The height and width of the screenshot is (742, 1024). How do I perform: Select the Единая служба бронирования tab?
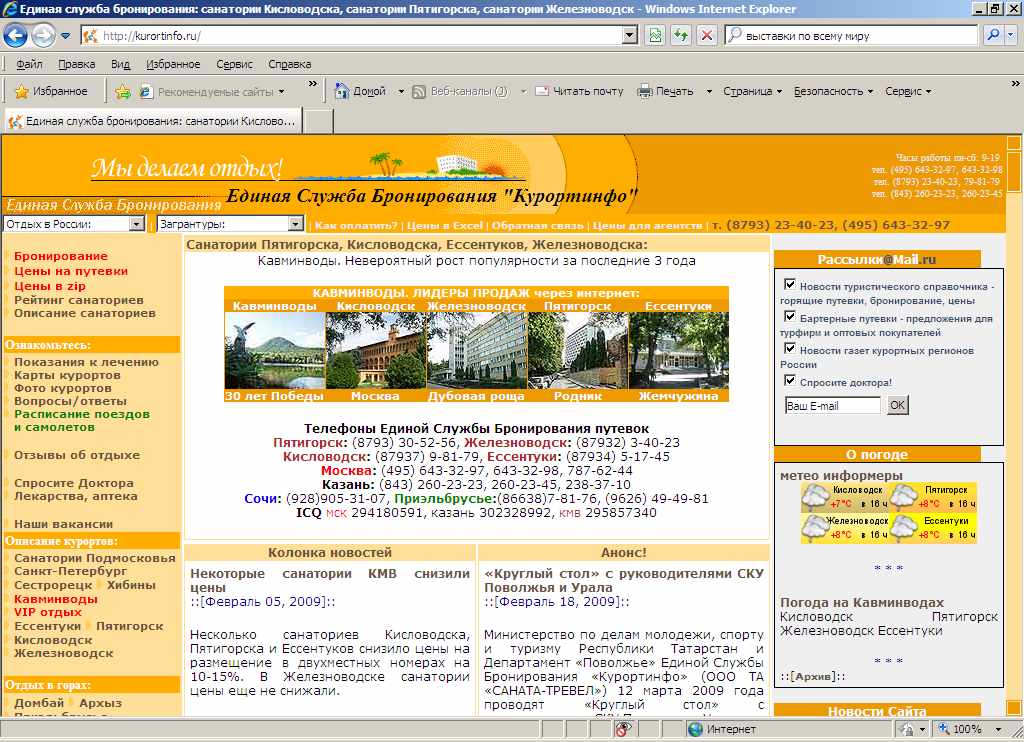pos(153,121)
